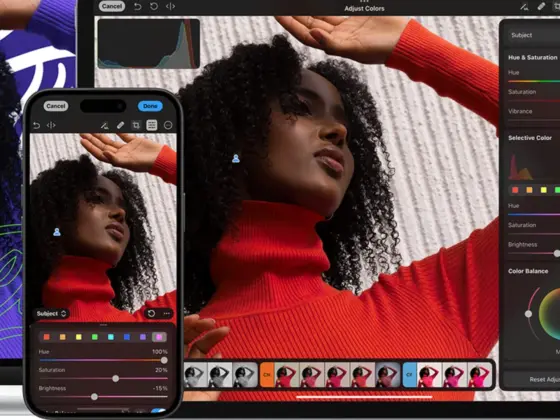Undo the last edit on the iPhone

point(36,125)
